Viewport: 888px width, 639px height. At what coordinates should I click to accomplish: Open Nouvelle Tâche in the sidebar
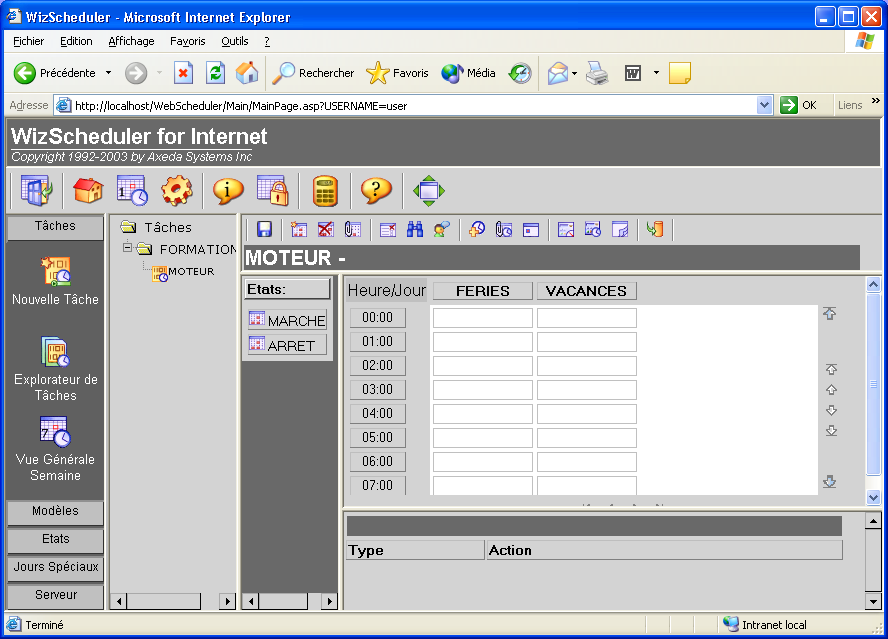pyautogui.click(x=56, y=281)
